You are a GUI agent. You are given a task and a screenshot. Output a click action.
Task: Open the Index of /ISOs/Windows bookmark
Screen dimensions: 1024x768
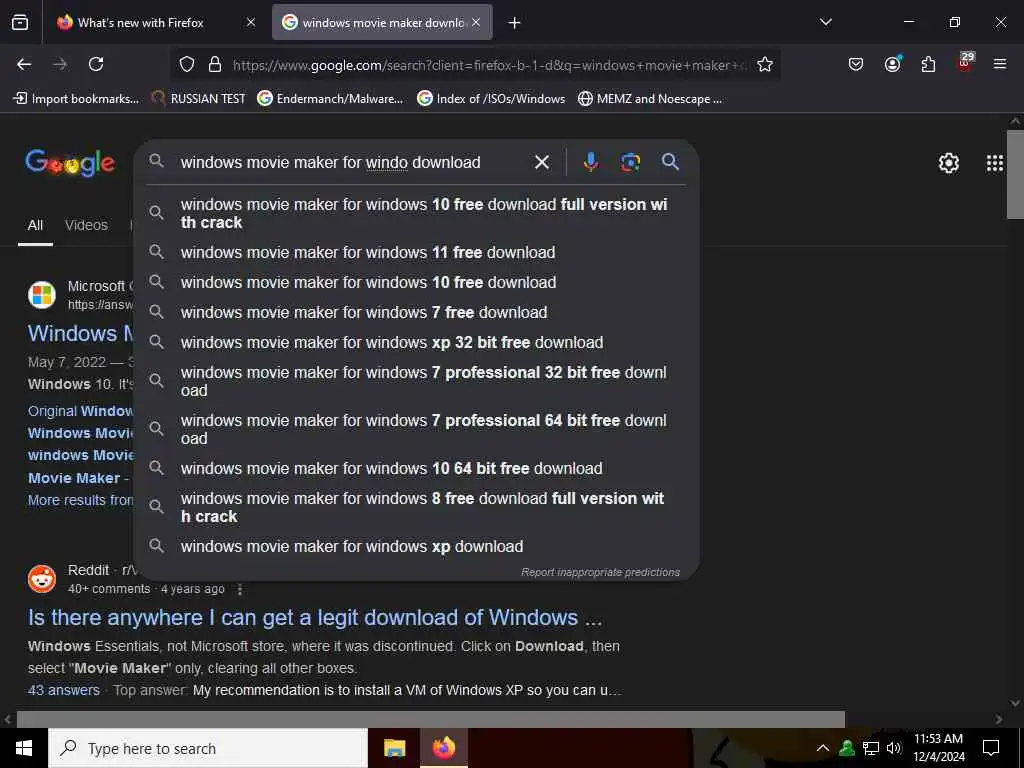coord(491,99)
